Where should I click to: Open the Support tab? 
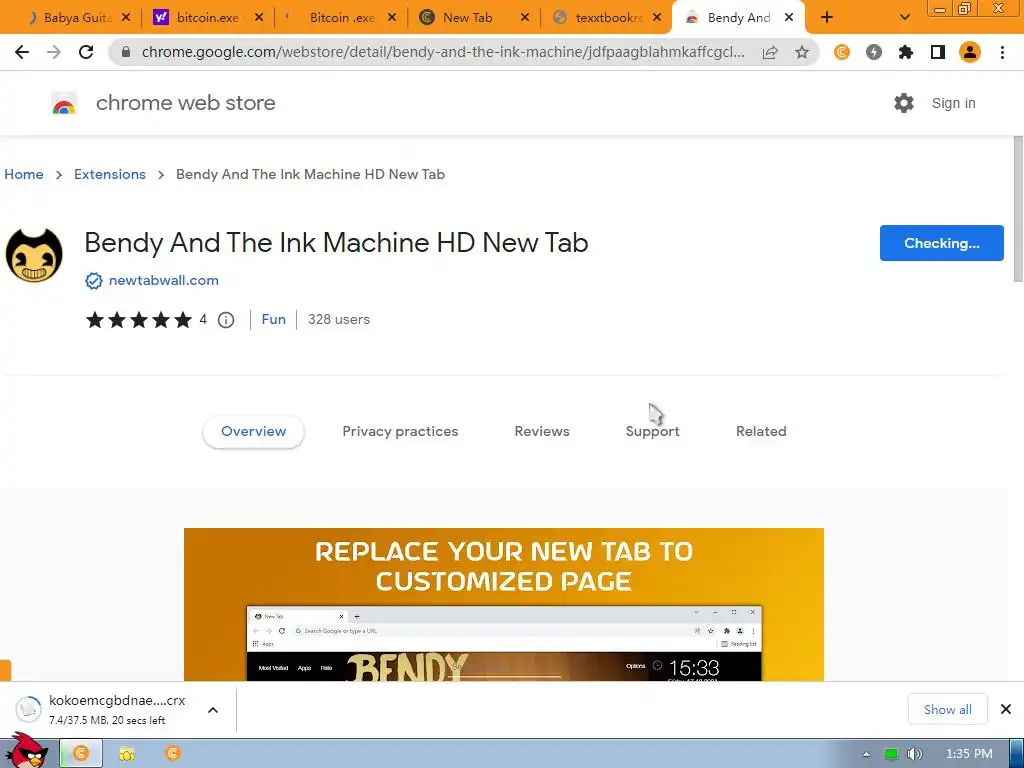652,432
